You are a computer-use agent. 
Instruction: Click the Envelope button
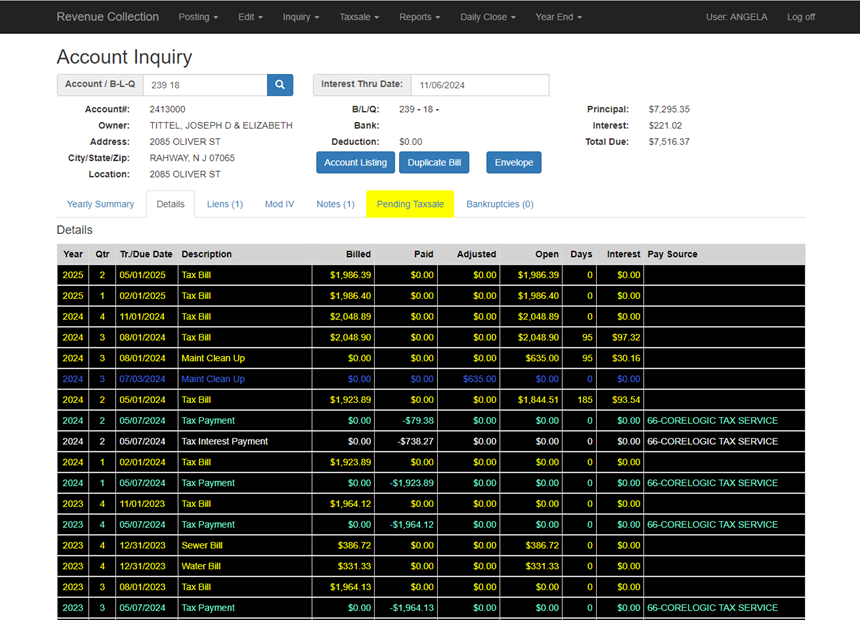514,162
